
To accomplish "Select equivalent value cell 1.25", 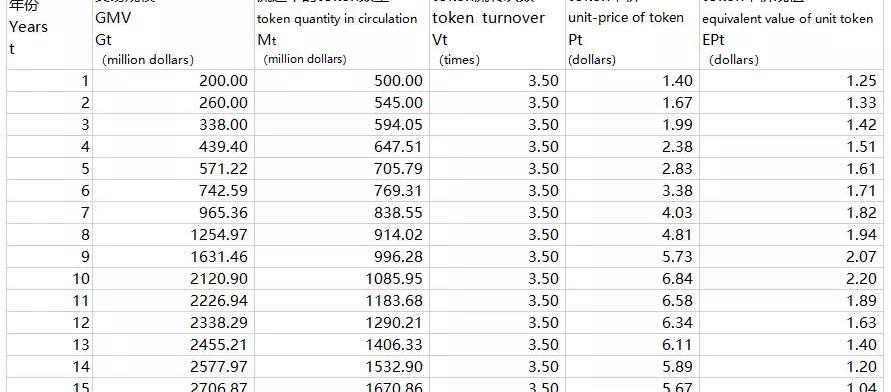I will pyautogui.click(x=792, y=81).
